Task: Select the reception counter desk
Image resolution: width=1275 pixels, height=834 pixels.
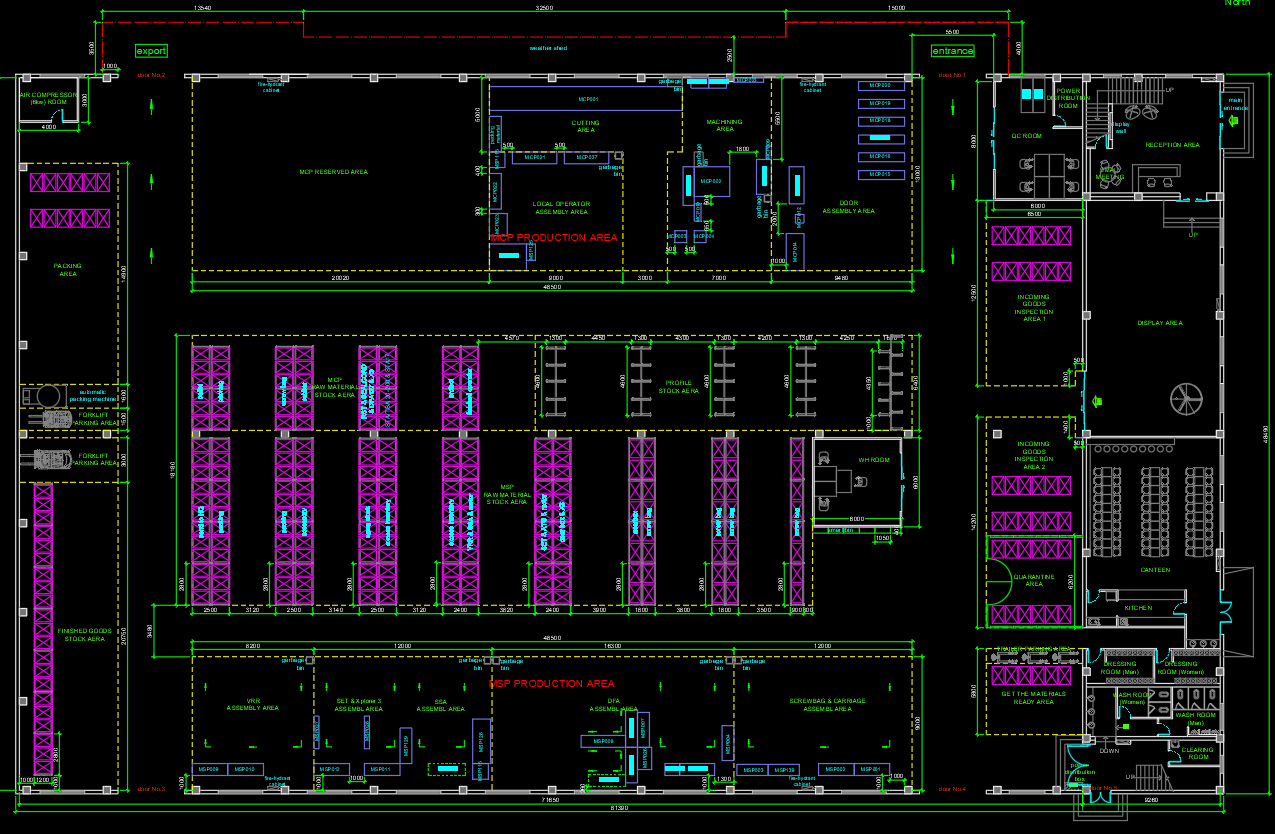Action: pyautogui.click(x=1160, y=181)
